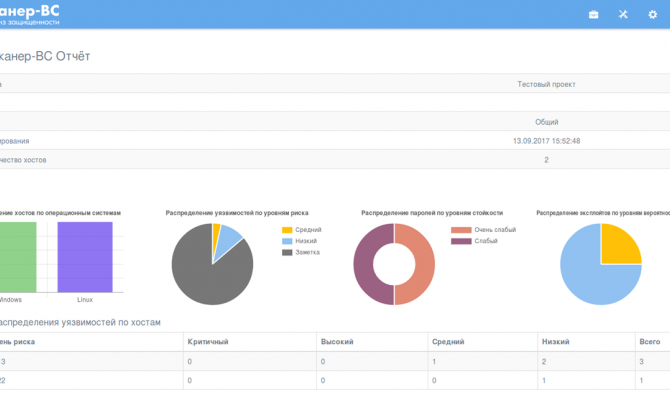
Task: Click first row Низкий cell value 2
Action: tap(544, 362)
